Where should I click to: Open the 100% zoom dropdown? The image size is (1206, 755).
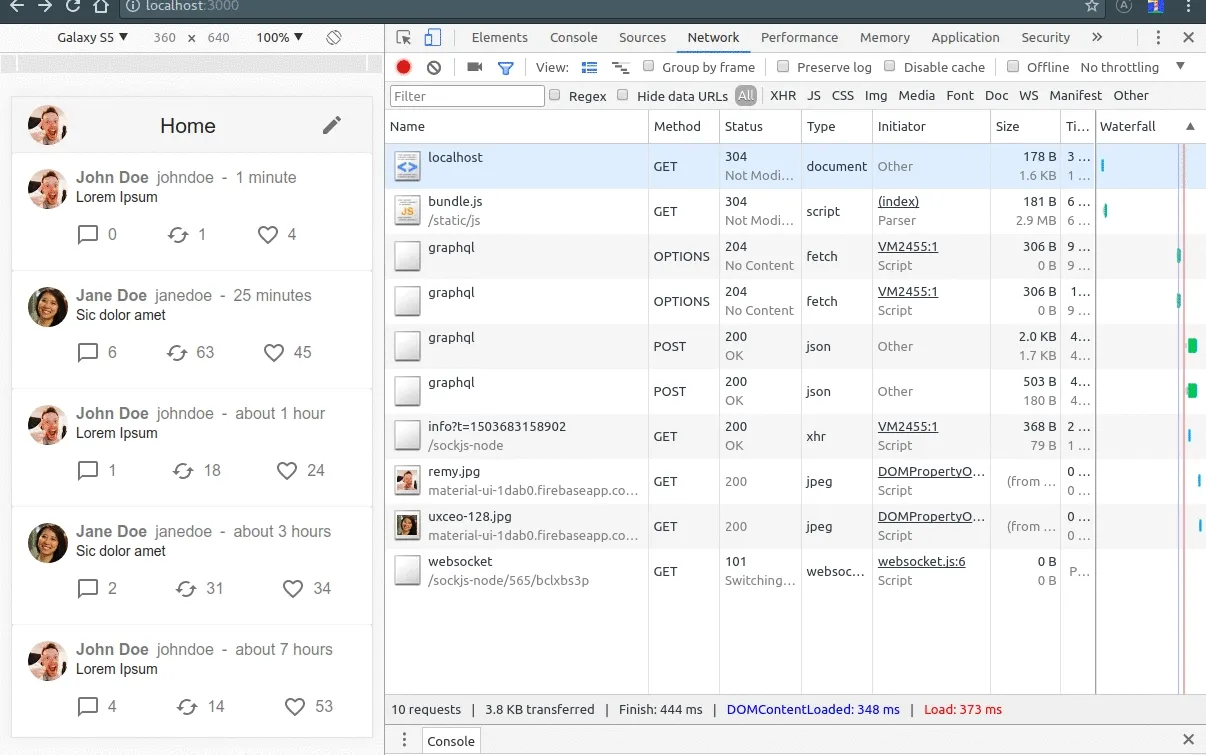coord(279,37)
